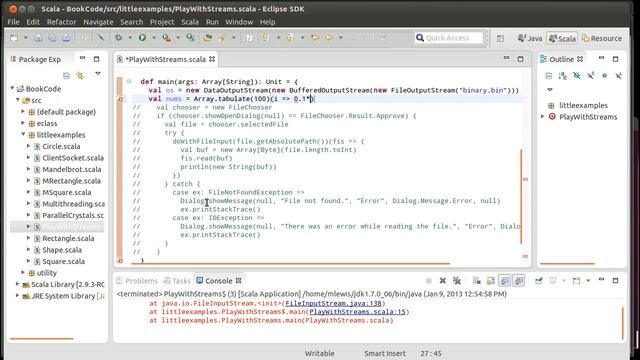
Task: Switch to the Resource perspective
Action: pyautogui.click(x=602, y=38)
